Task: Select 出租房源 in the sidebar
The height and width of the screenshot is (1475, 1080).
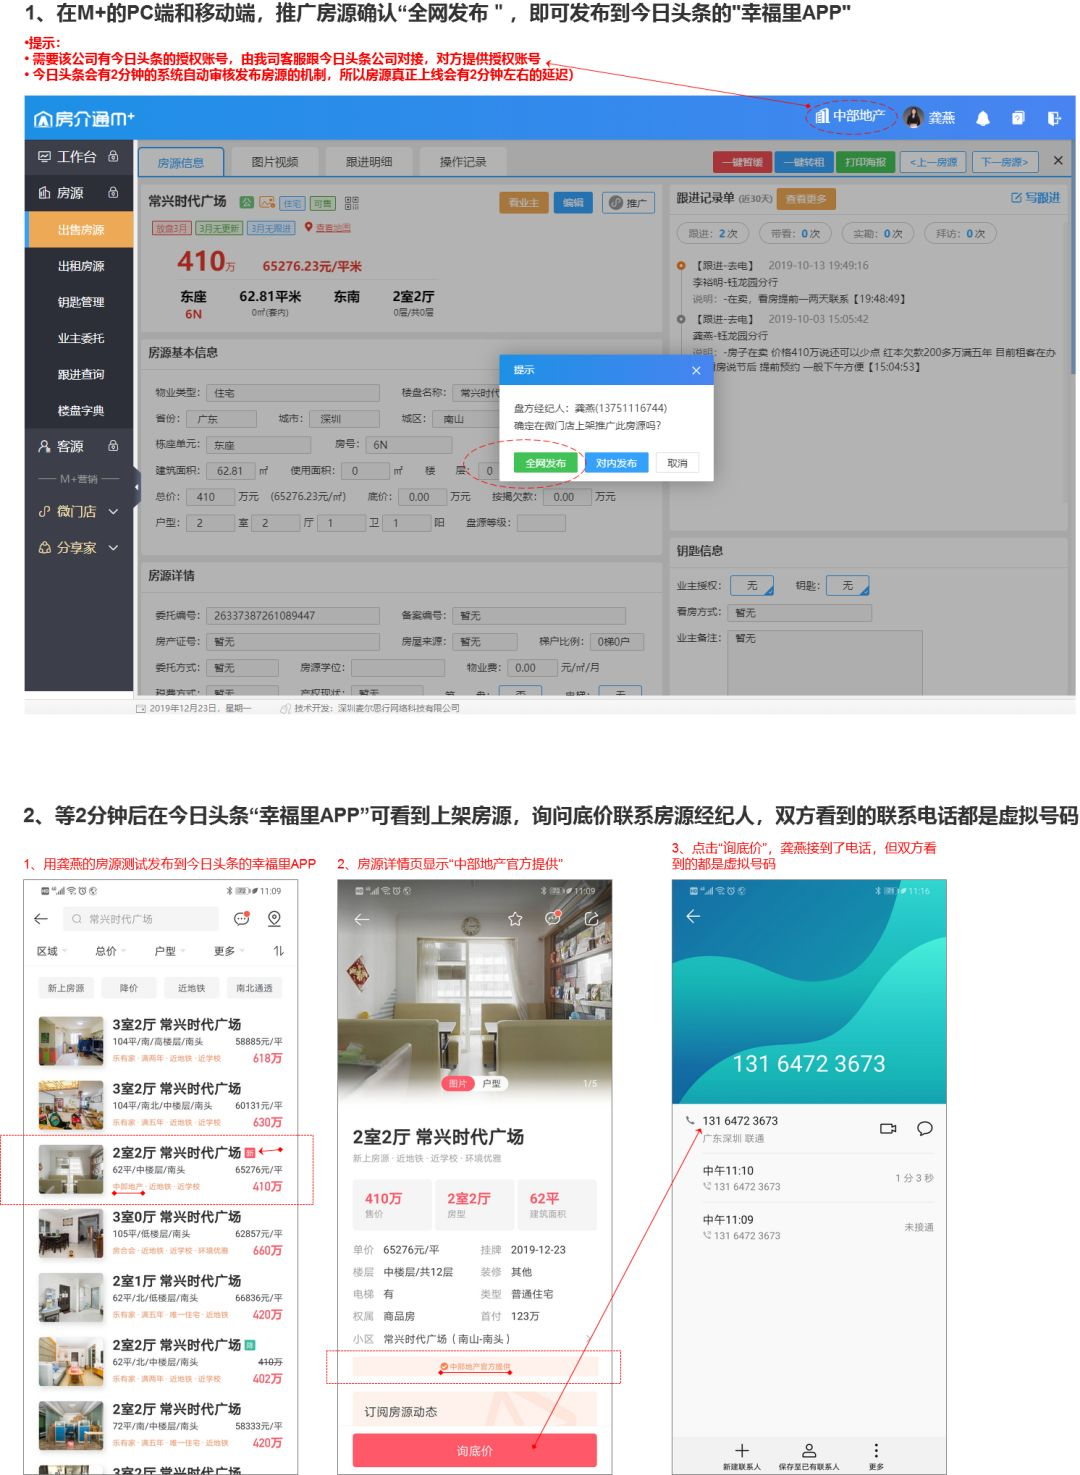Action: point(80,266)
